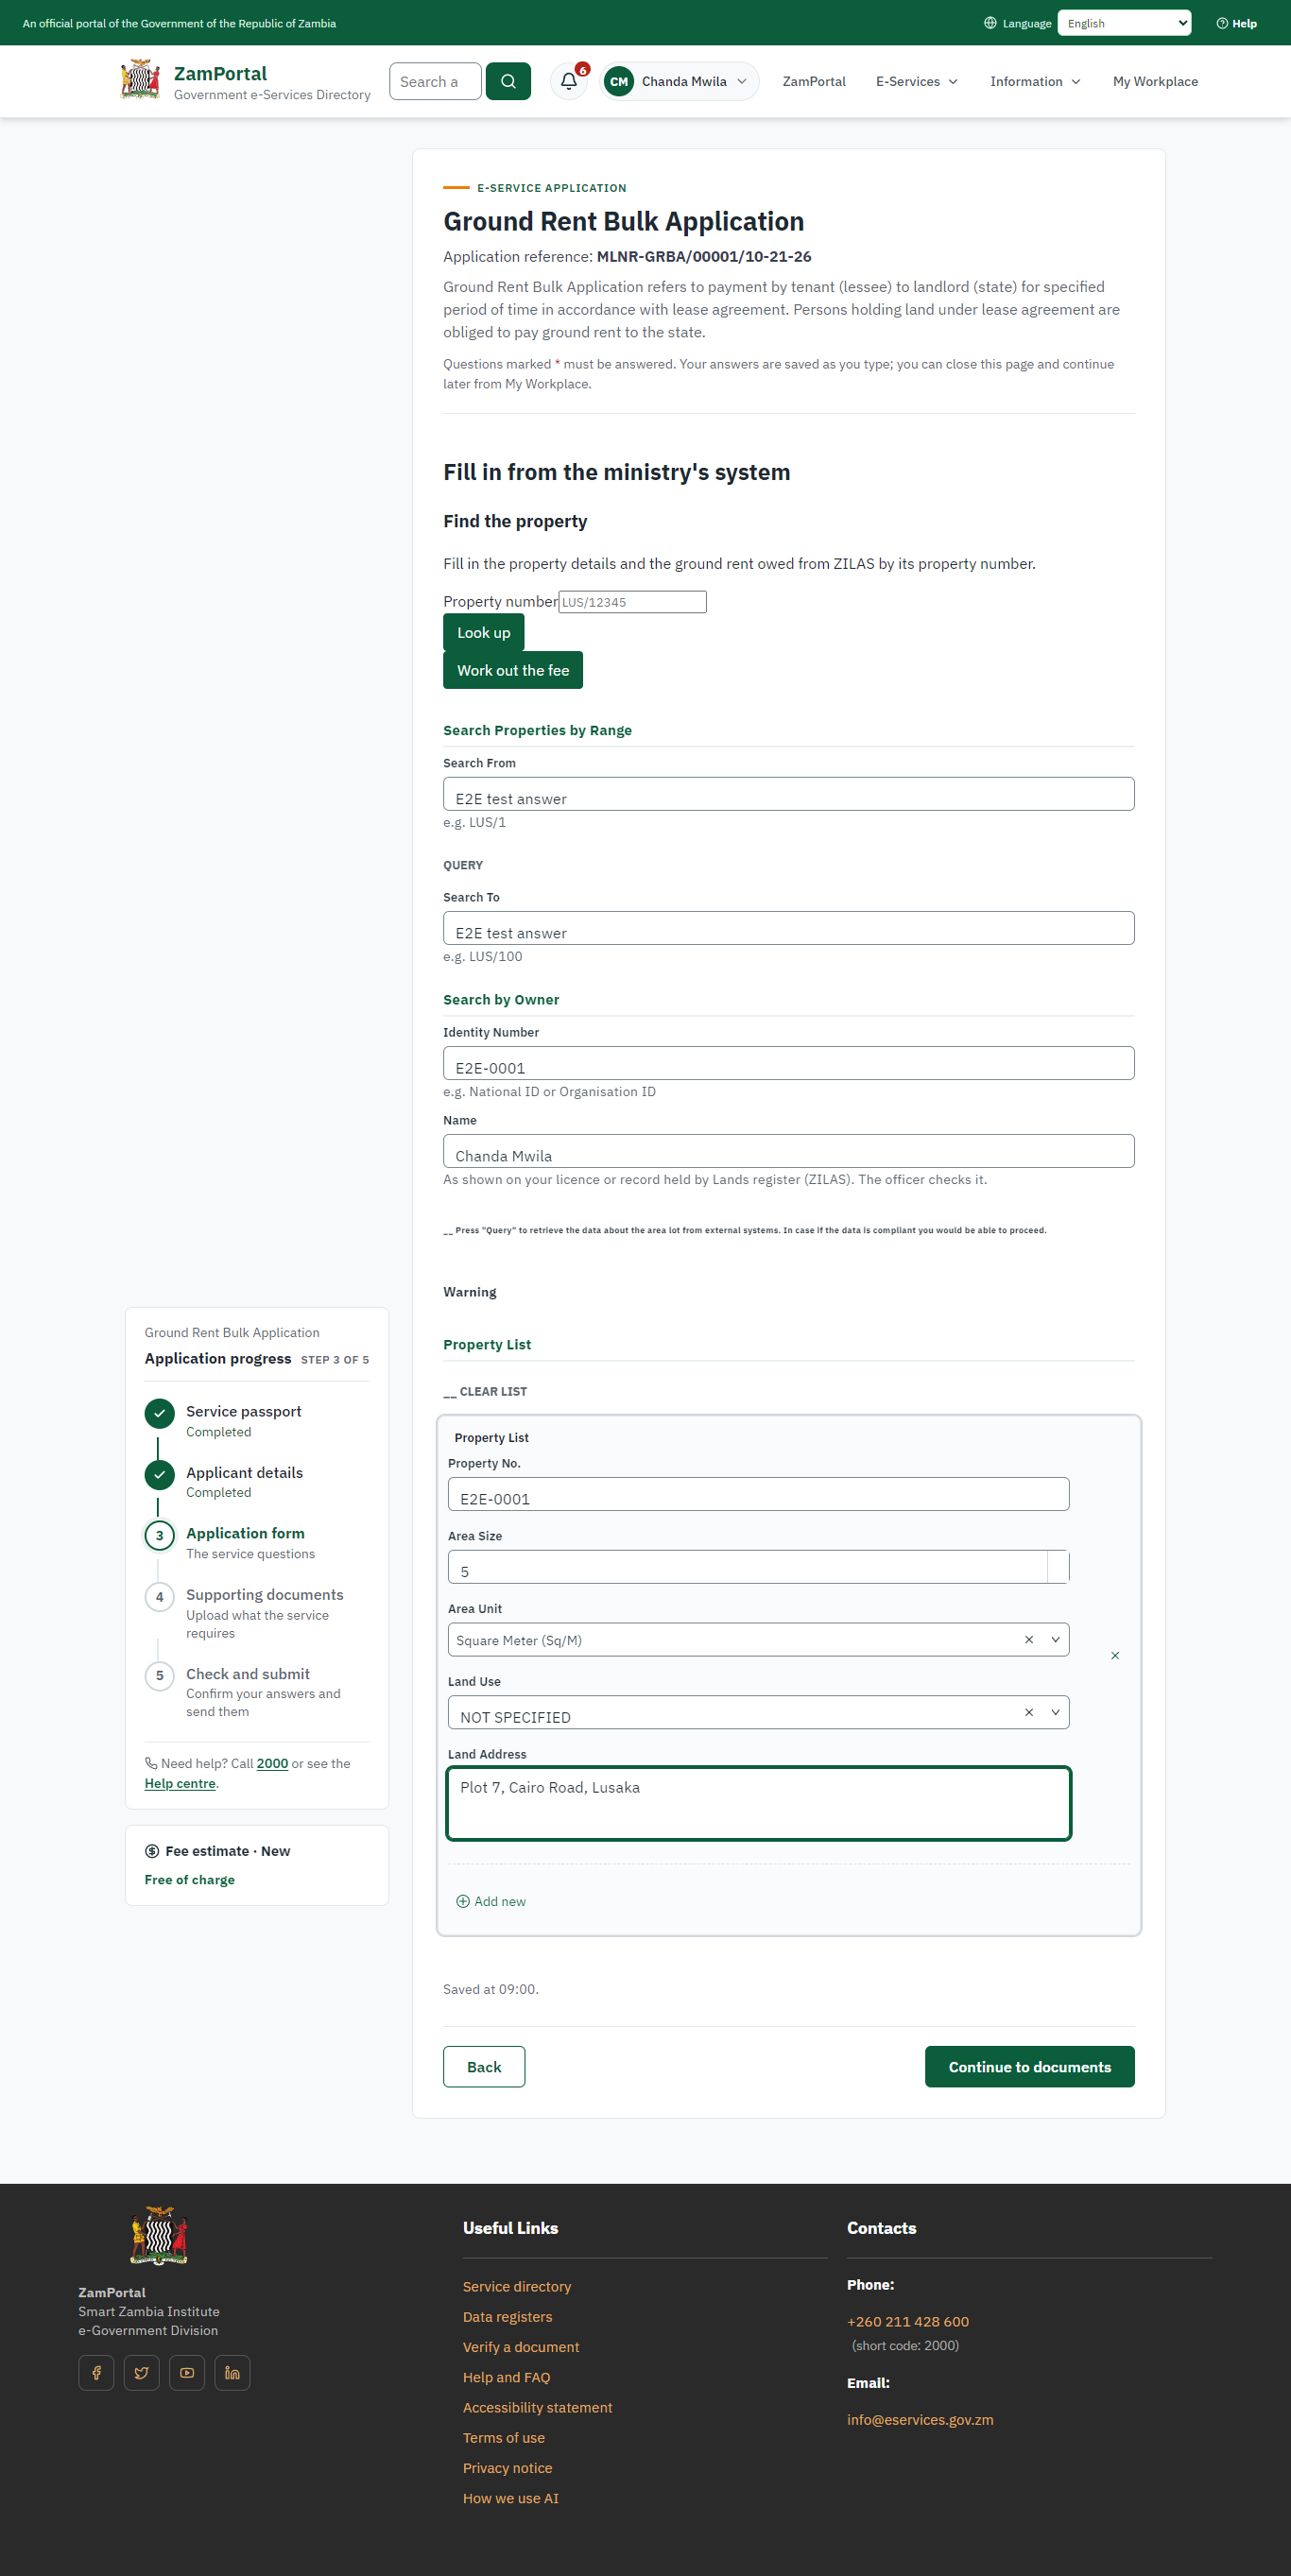Click the footer coat of arms emblem
The image size is (1291, 2576).
(x=159, y=2236)
